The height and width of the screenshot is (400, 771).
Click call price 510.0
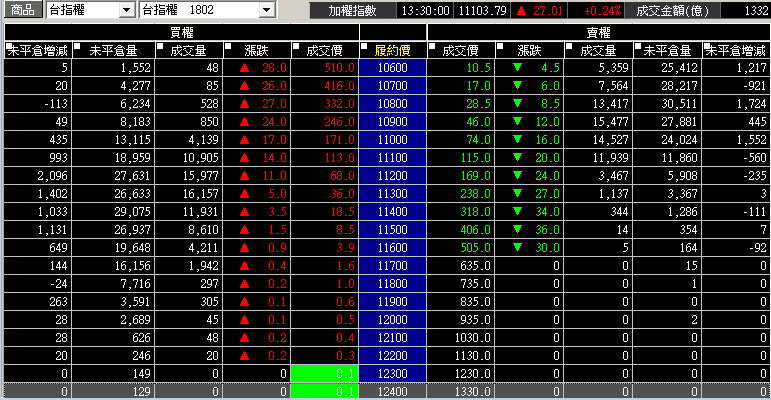(339, 68)
